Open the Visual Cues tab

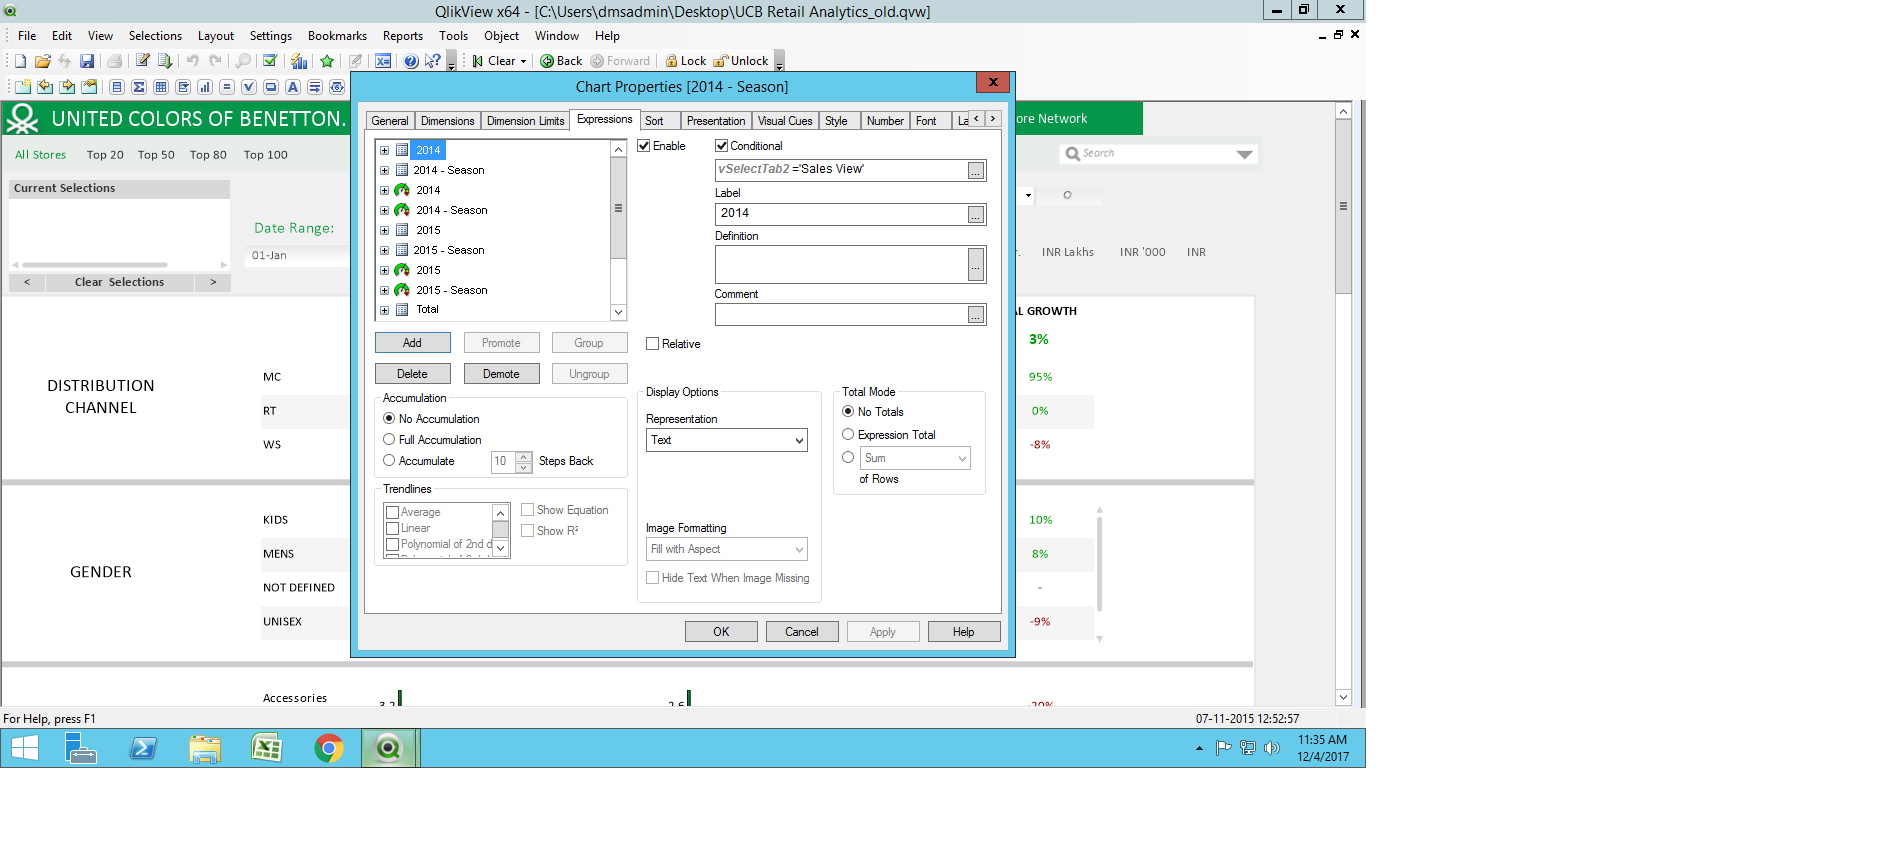point(785,121)
